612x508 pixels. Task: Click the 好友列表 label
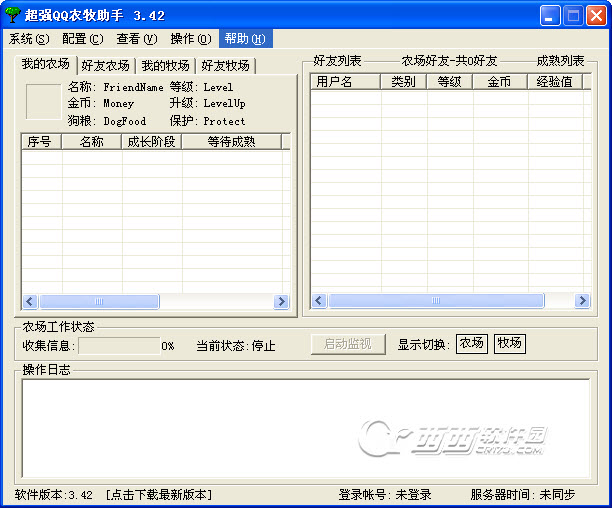337,61
